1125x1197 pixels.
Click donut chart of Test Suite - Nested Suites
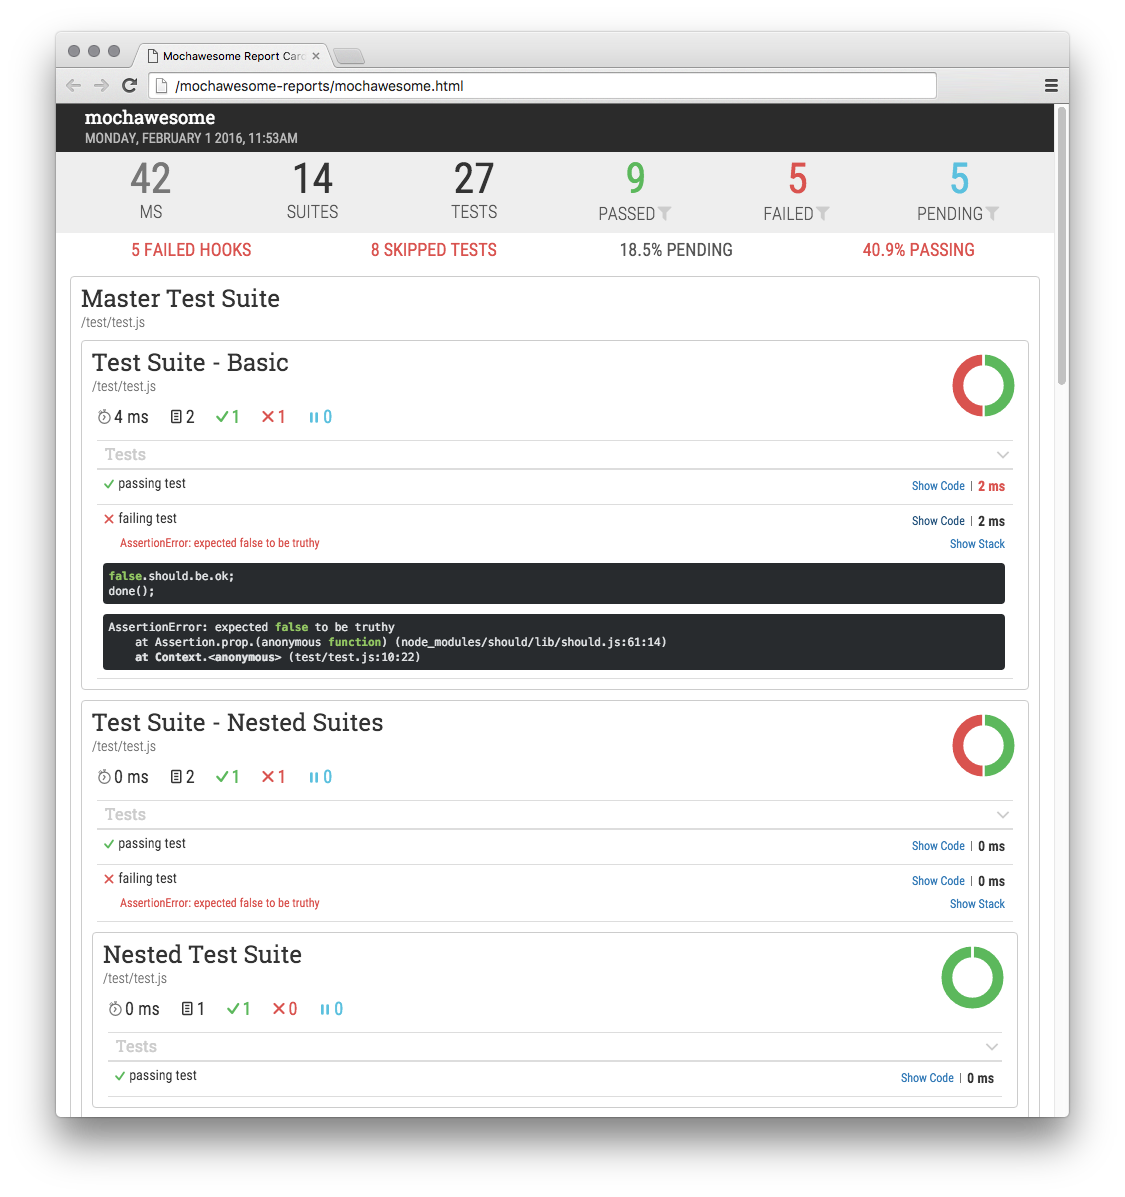pos(983,746)
